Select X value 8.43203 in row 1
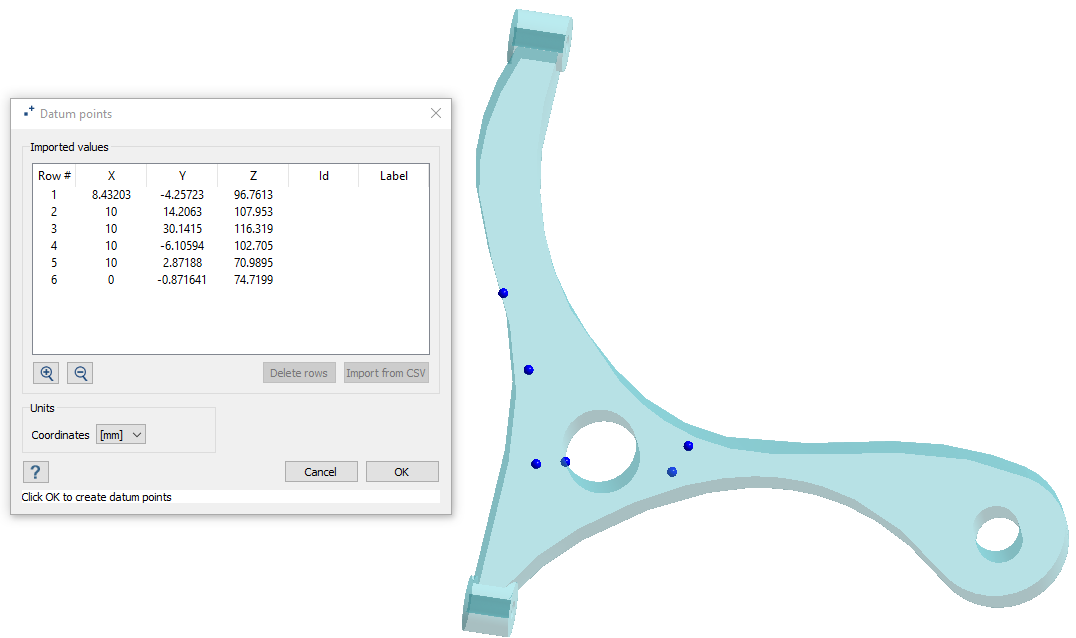The width and height of the screenshot is (1076, 638). point(111,195)
